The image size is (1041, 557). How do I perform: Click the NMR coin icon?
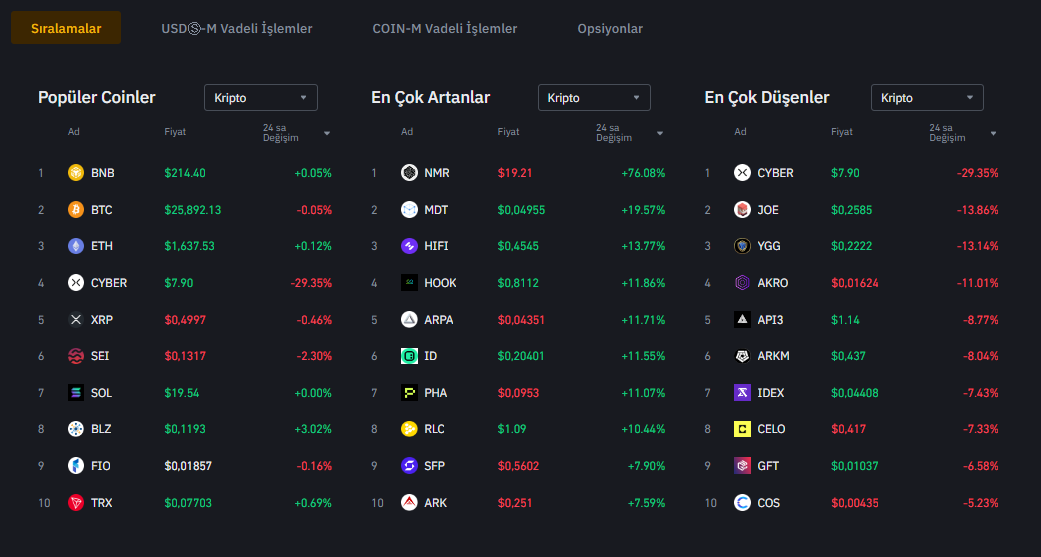[x=408, y=173]
